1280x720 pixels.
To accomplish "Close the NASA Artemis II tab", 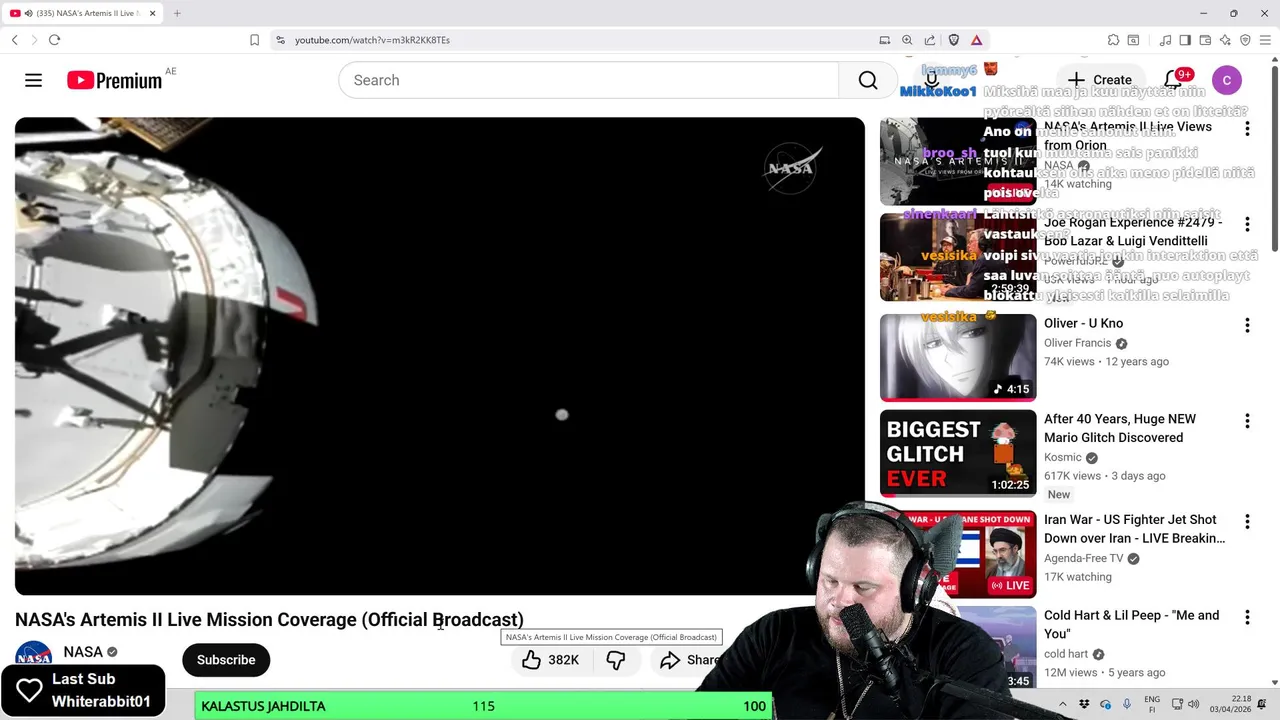I will pyautogui.click(x=150, y=13).
